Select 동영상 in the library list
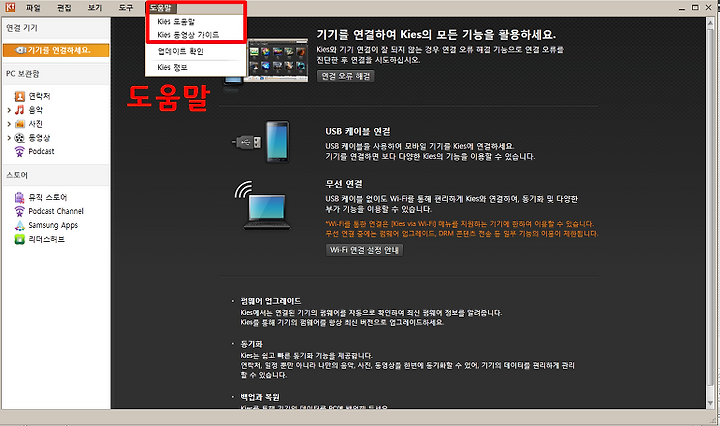The image size is (720, 426). [39, 138]
